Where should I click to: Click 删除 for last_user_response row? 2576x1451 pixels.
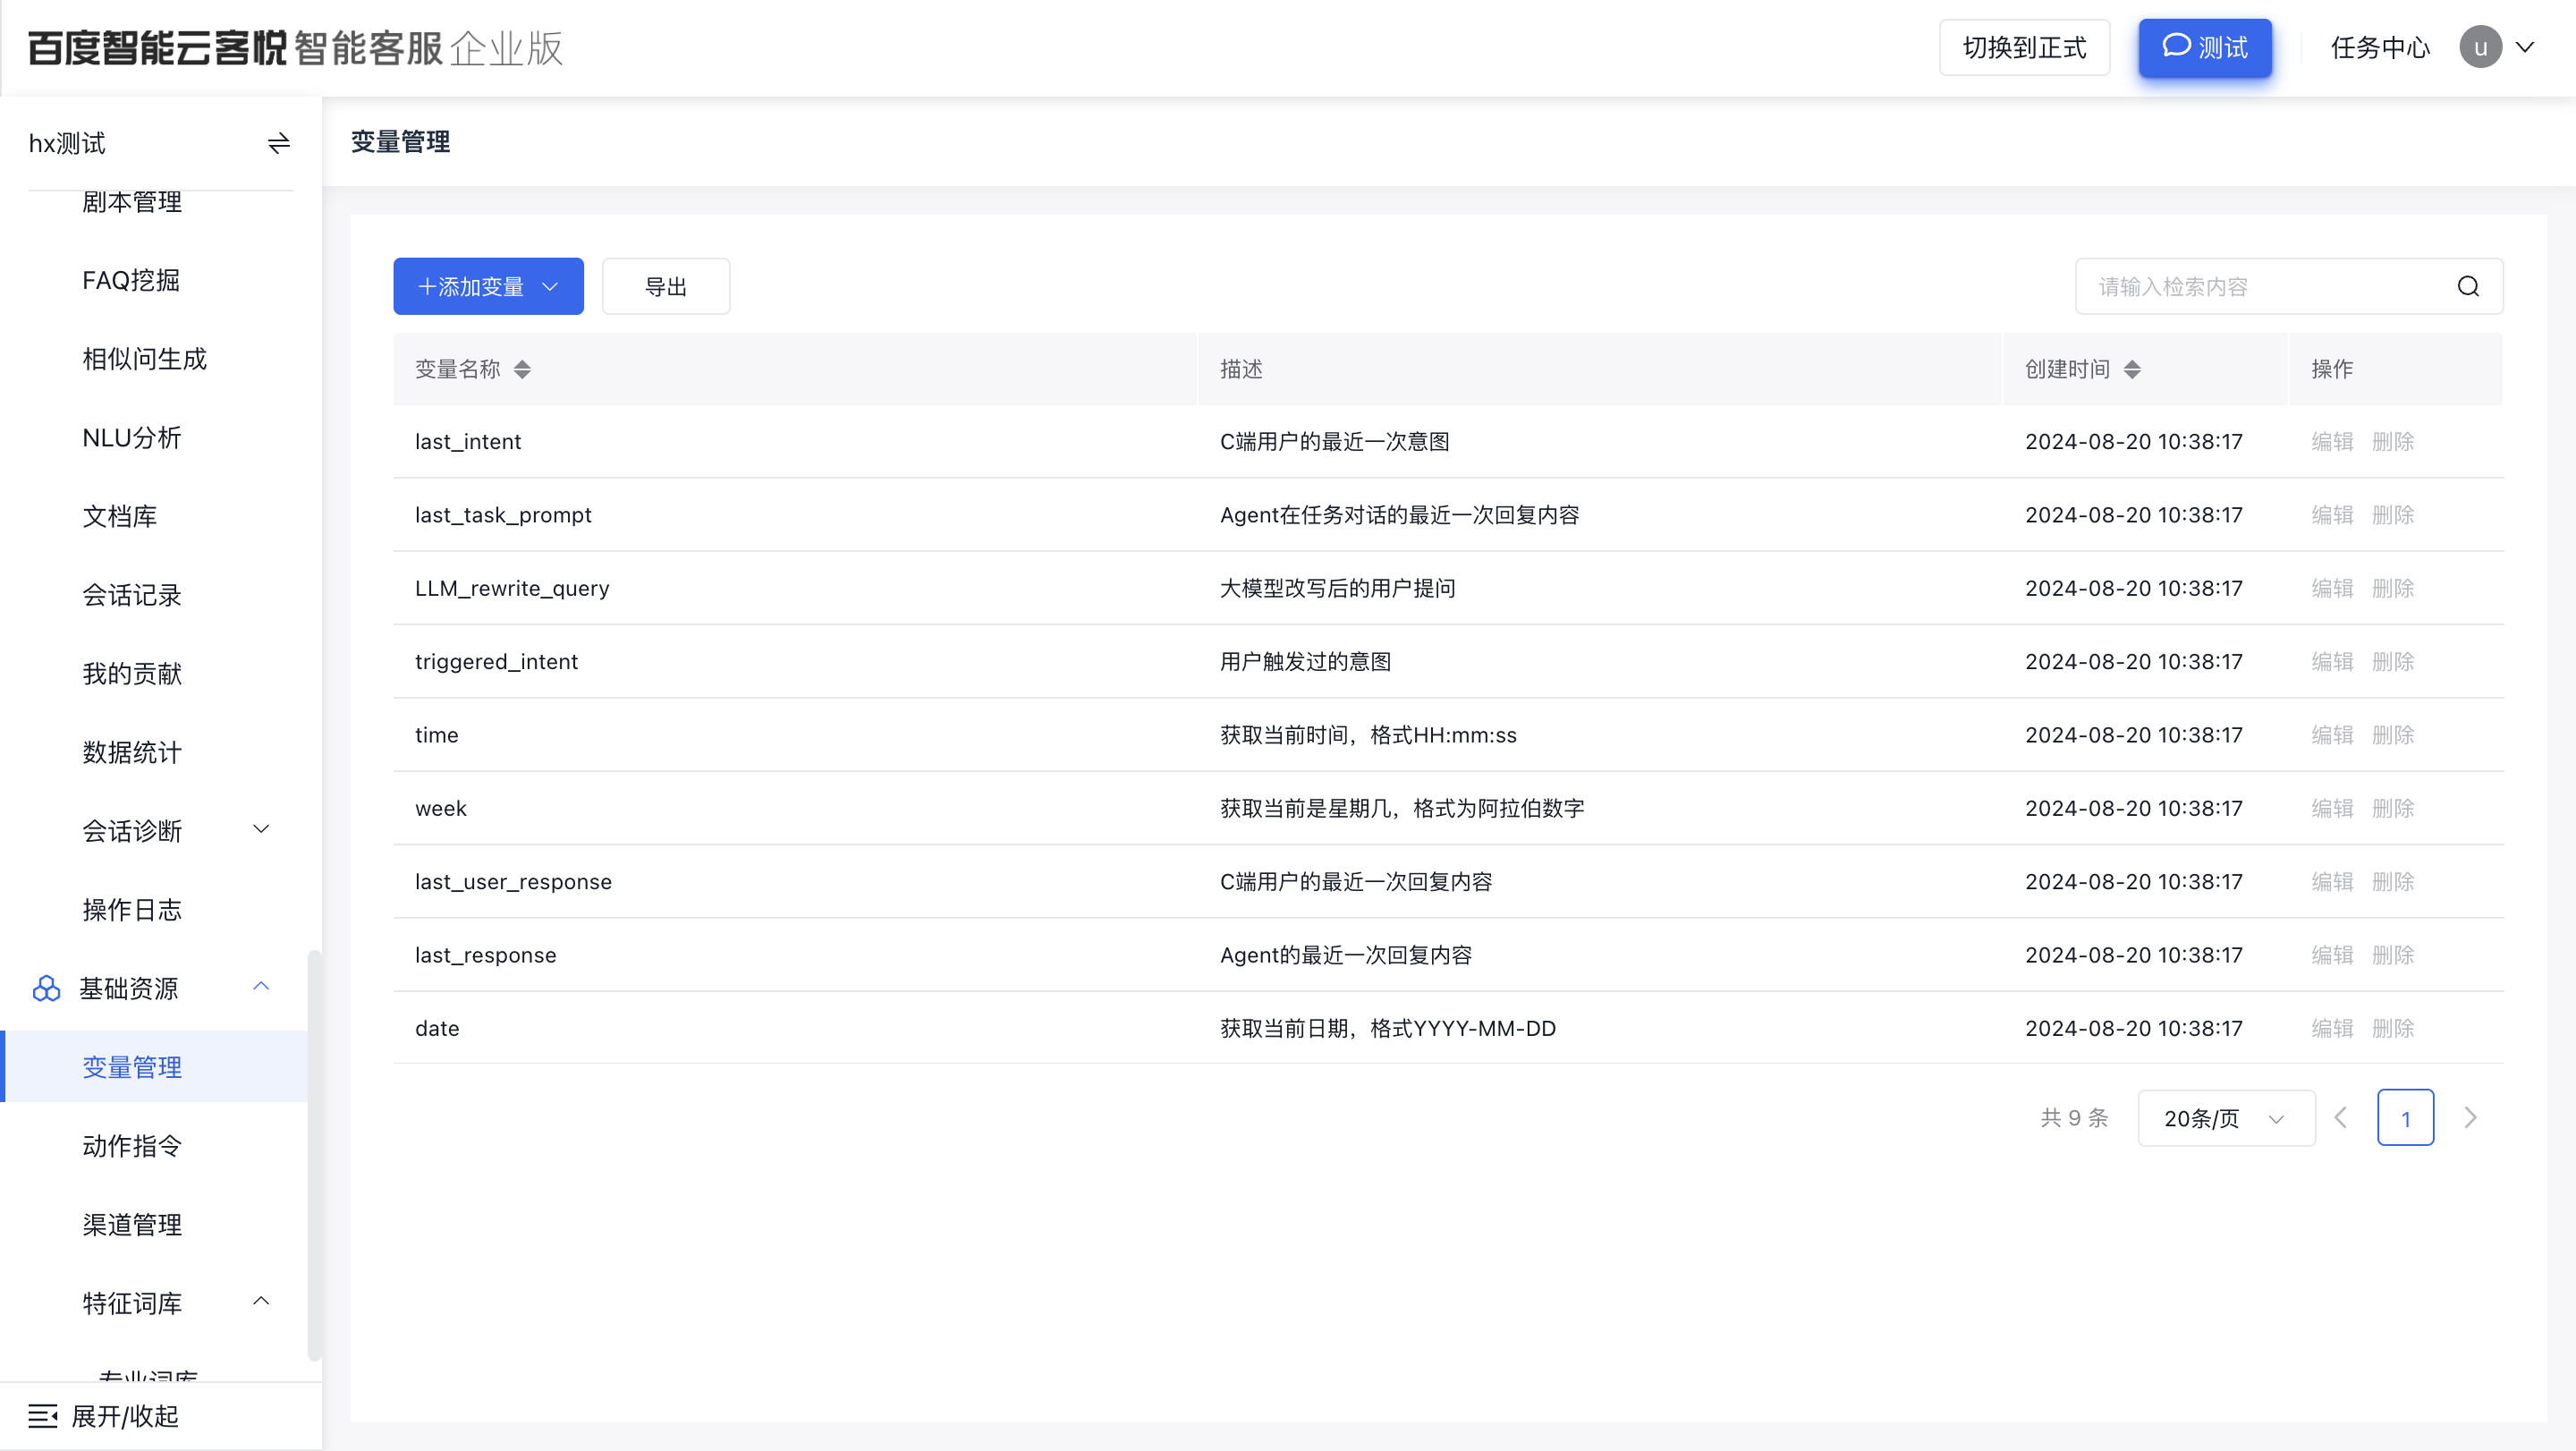[2393, 881]
